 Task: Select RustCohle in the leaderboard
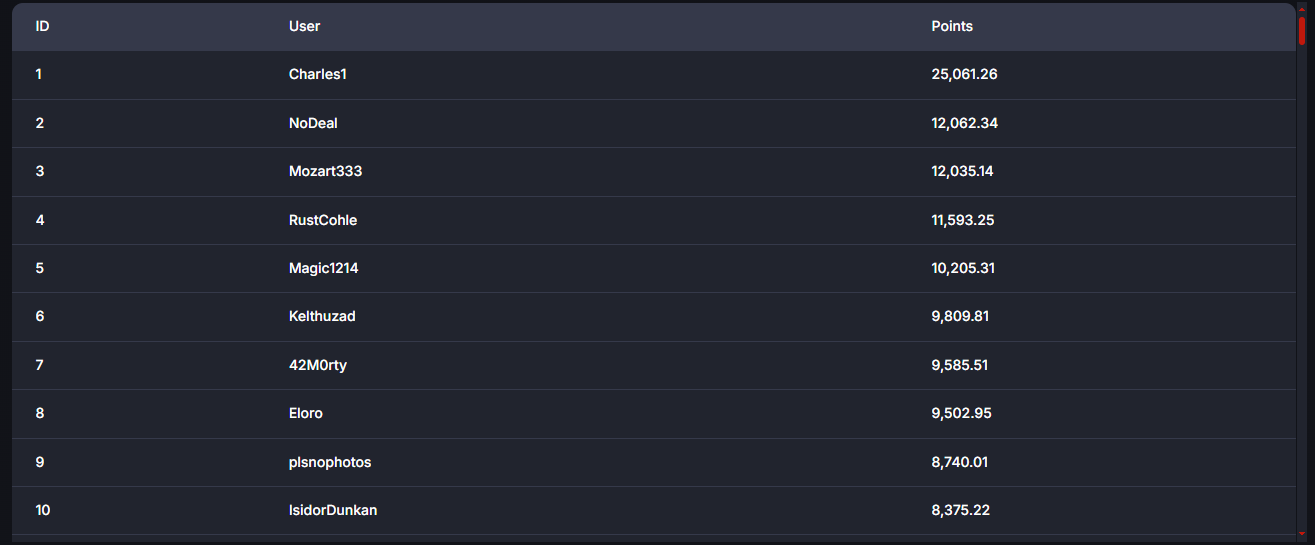click(x=323, y=220)
